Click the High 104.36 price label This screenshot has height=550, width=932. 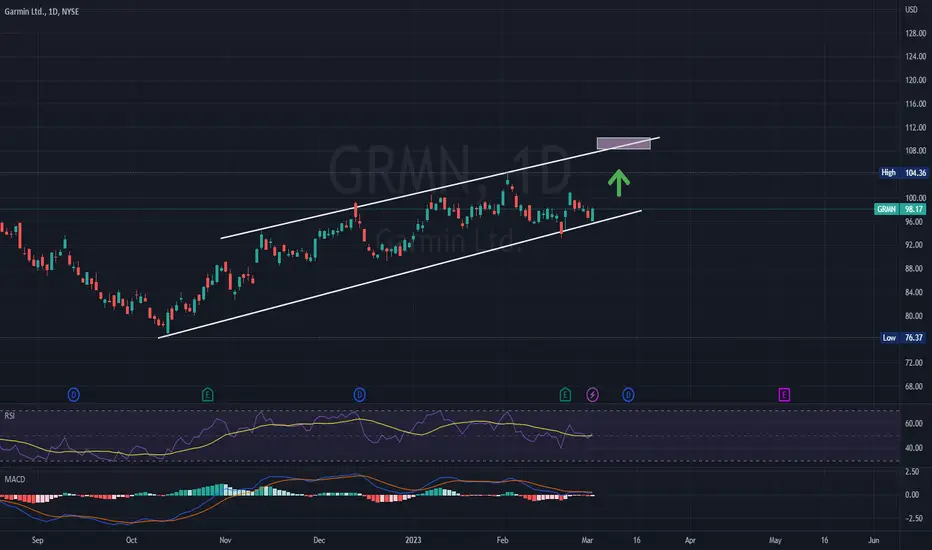tap(903, 172)
